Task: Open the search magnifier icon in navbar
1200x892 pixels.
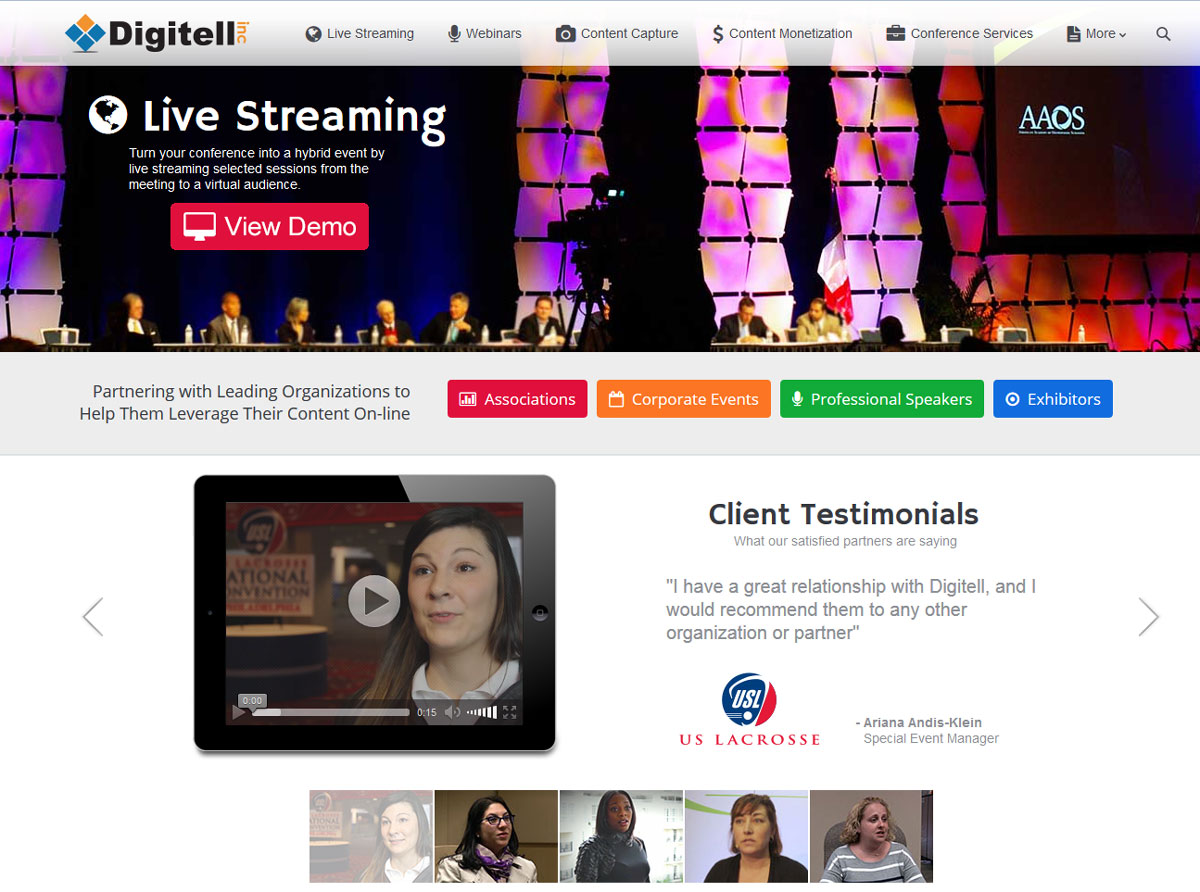Action: point(1163,34)
